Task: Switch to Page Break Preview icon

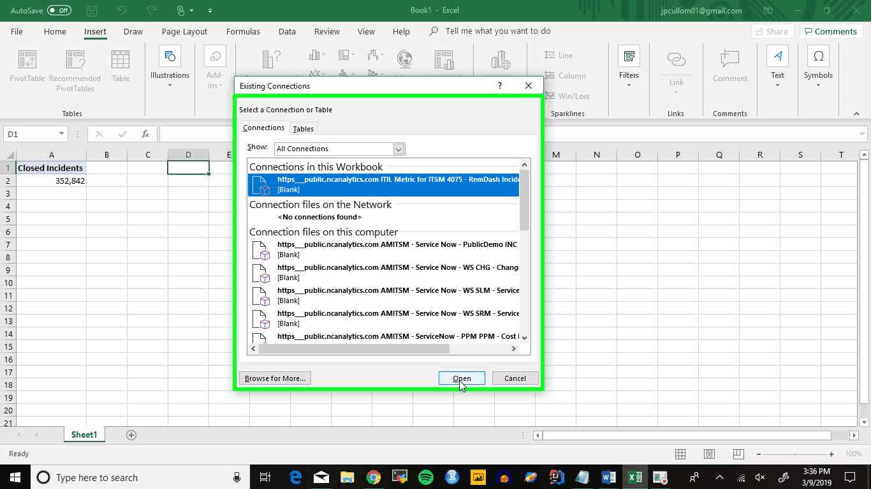Action: [x=738, y=455]
